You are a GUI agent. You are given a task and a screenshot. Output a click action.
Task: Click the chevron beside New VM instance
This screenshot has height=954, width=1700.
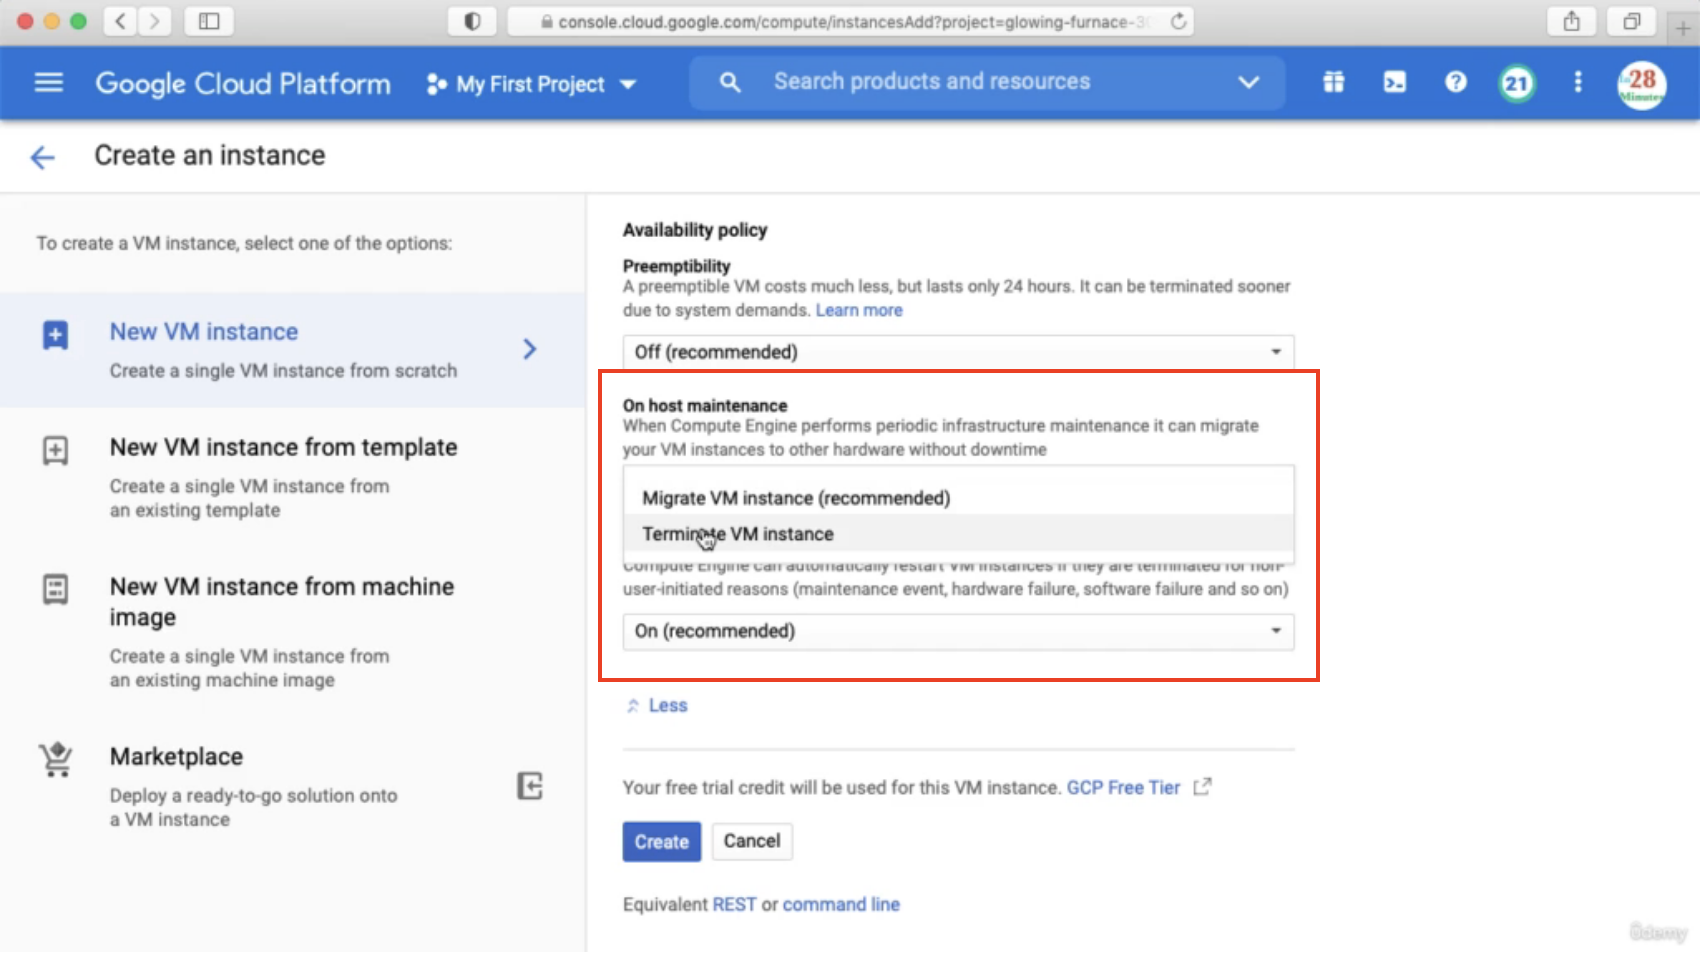(x=530, y=349)
